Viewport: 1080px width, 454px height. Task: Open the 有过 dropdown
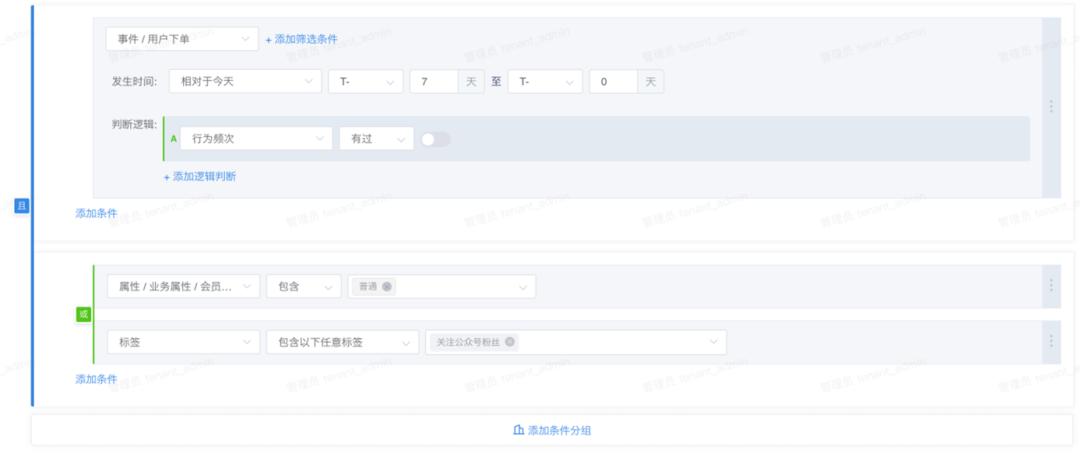376,138
